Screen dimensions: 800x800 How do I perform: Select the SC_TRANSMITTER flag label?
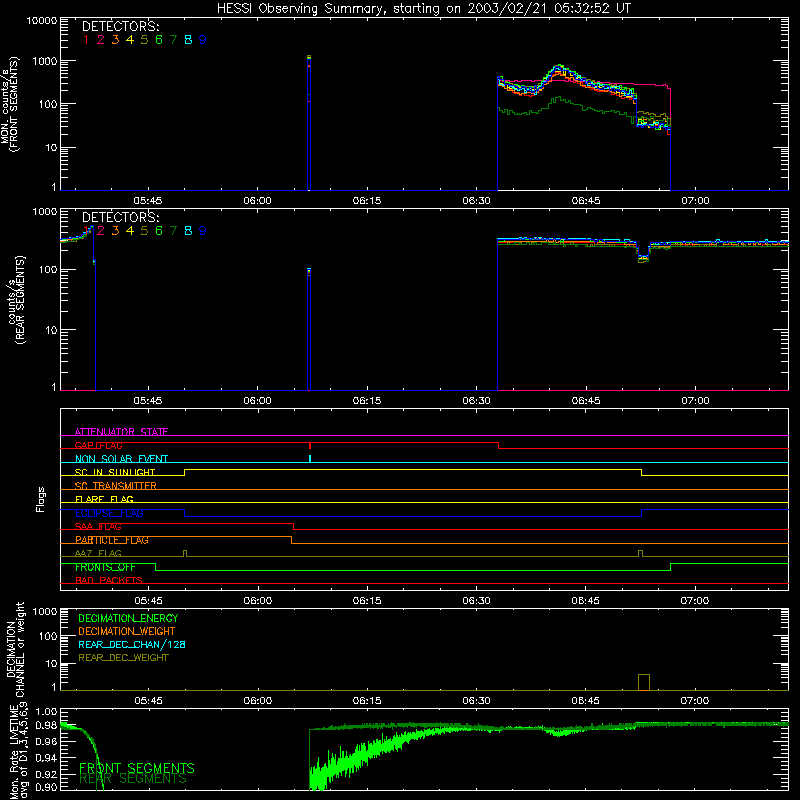115,486
